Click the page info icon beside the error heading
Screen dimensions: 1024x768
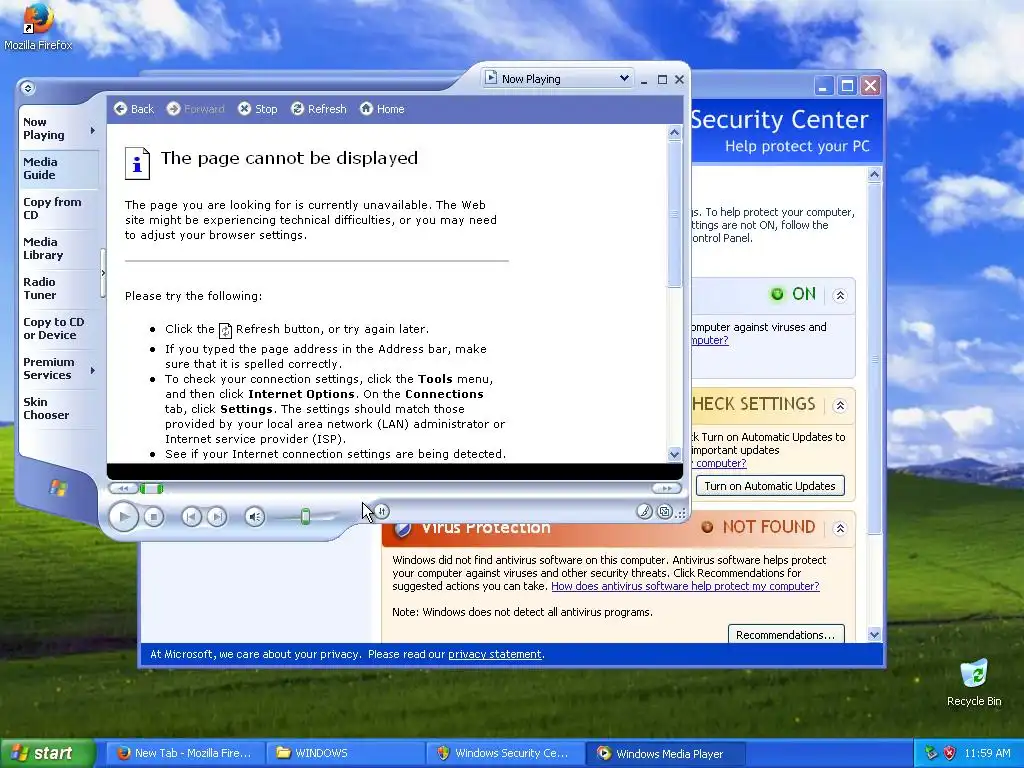tap(137, 163)
